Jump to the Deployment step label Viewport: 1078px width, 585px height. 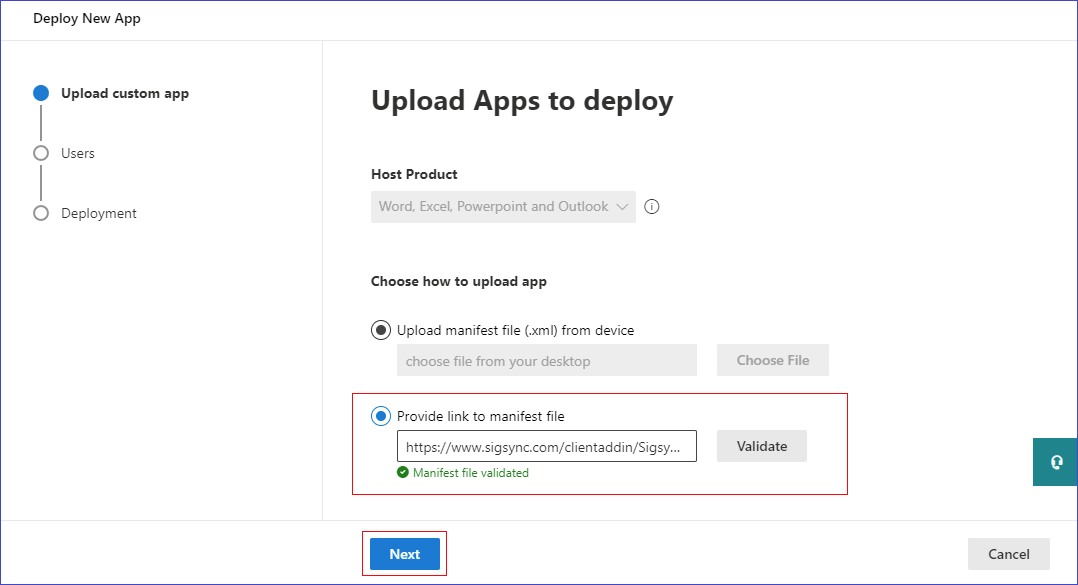pyautogui.click(x=99, y=213)
